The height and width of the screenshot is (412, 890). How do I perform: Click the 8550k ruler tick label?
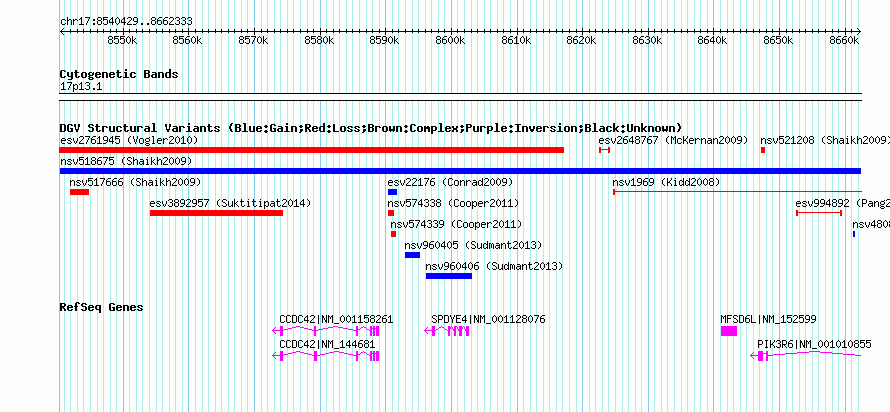[x=123, y=41]
